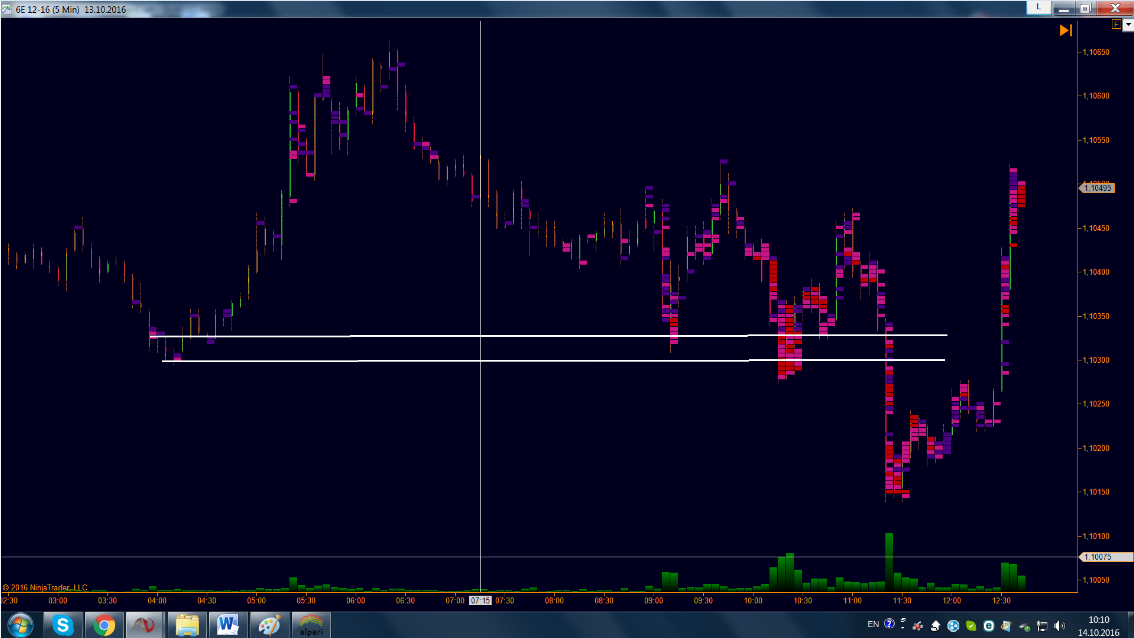This screenshot has width=1134, height=638.
Task: Open Paint from the taskbar
Action: pos(268,625)
